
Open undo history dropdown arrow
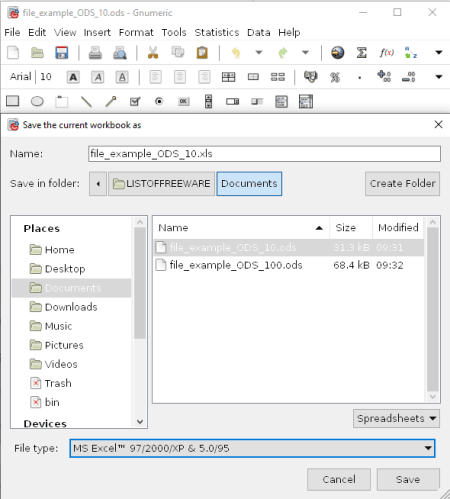(259, 53)
